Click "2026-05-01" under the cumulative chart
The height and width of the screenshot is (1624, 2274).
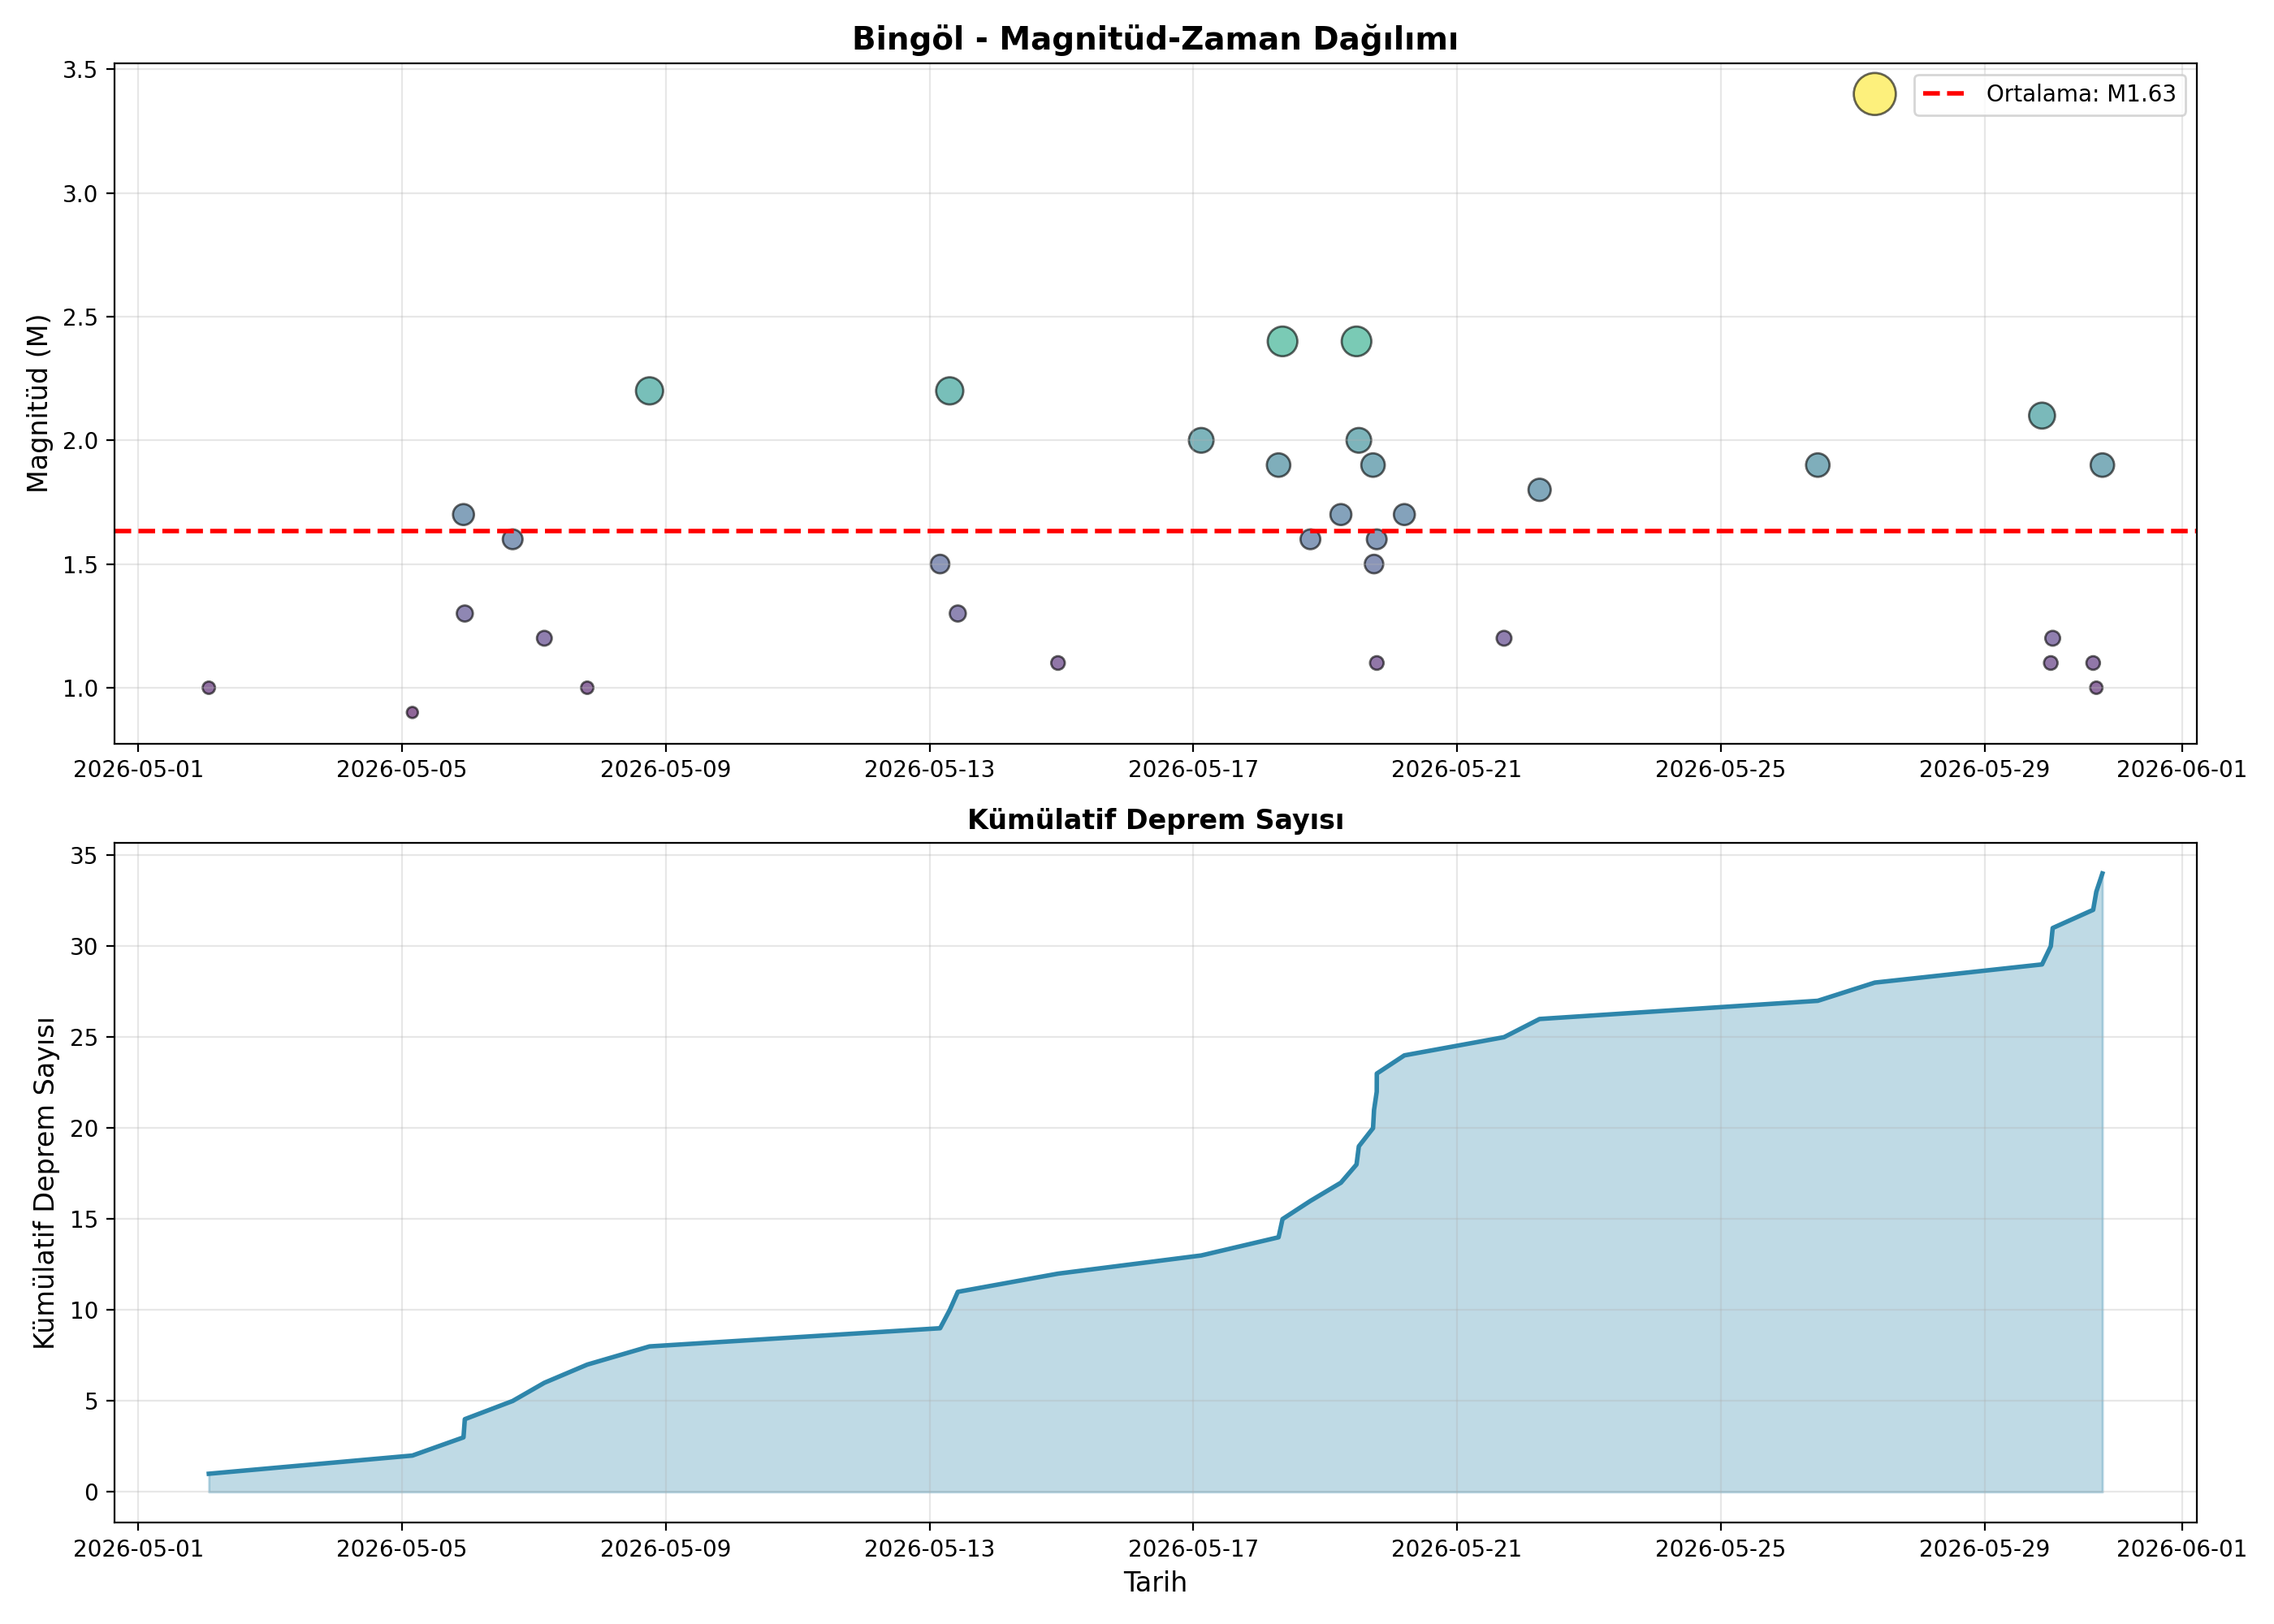click(x=138, y=1549)
